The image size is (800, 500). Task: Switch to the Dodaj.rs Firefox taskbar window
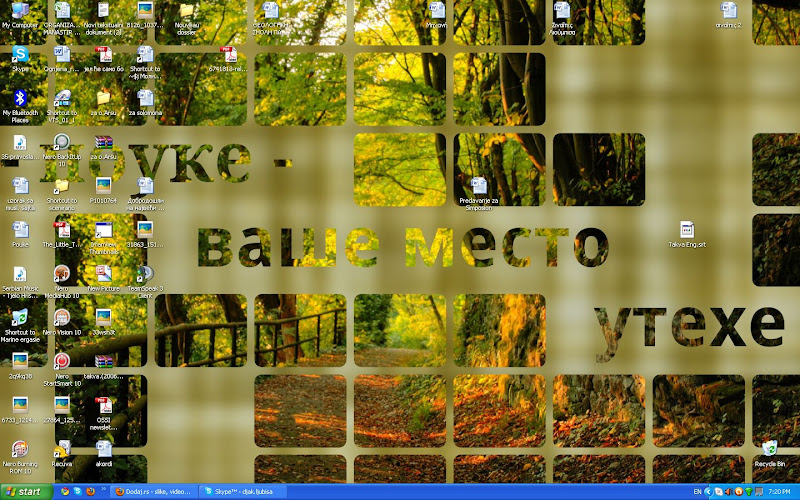point(154,492)
